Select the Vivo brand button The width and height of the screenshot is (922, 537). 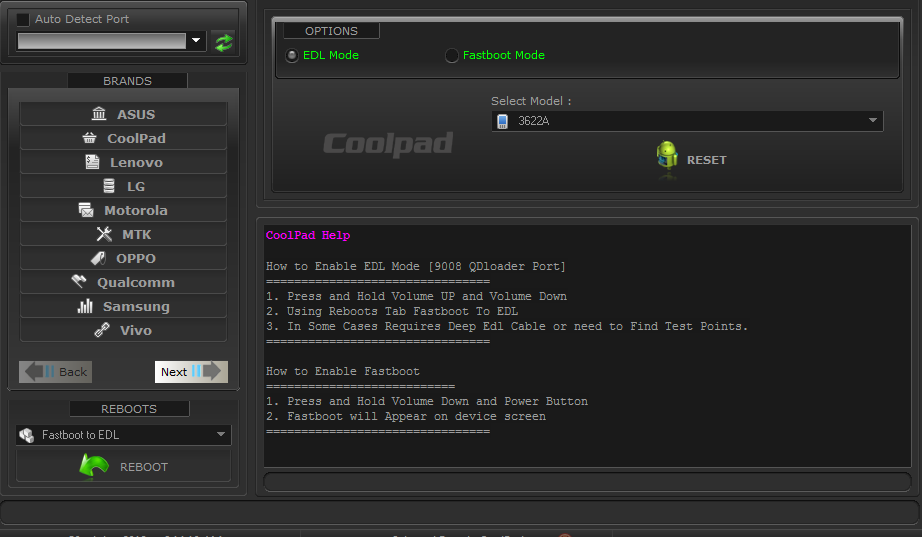(123, 331)
